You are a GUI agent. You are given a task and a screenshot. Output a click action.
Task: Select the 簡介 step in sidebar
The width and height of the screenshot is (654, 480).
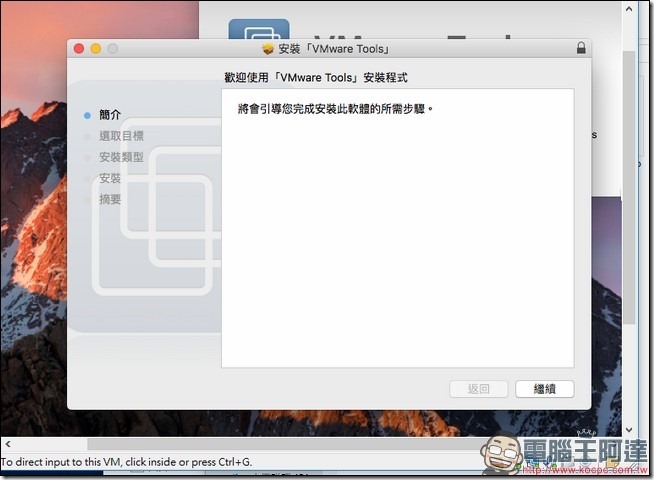coord(110,115)
